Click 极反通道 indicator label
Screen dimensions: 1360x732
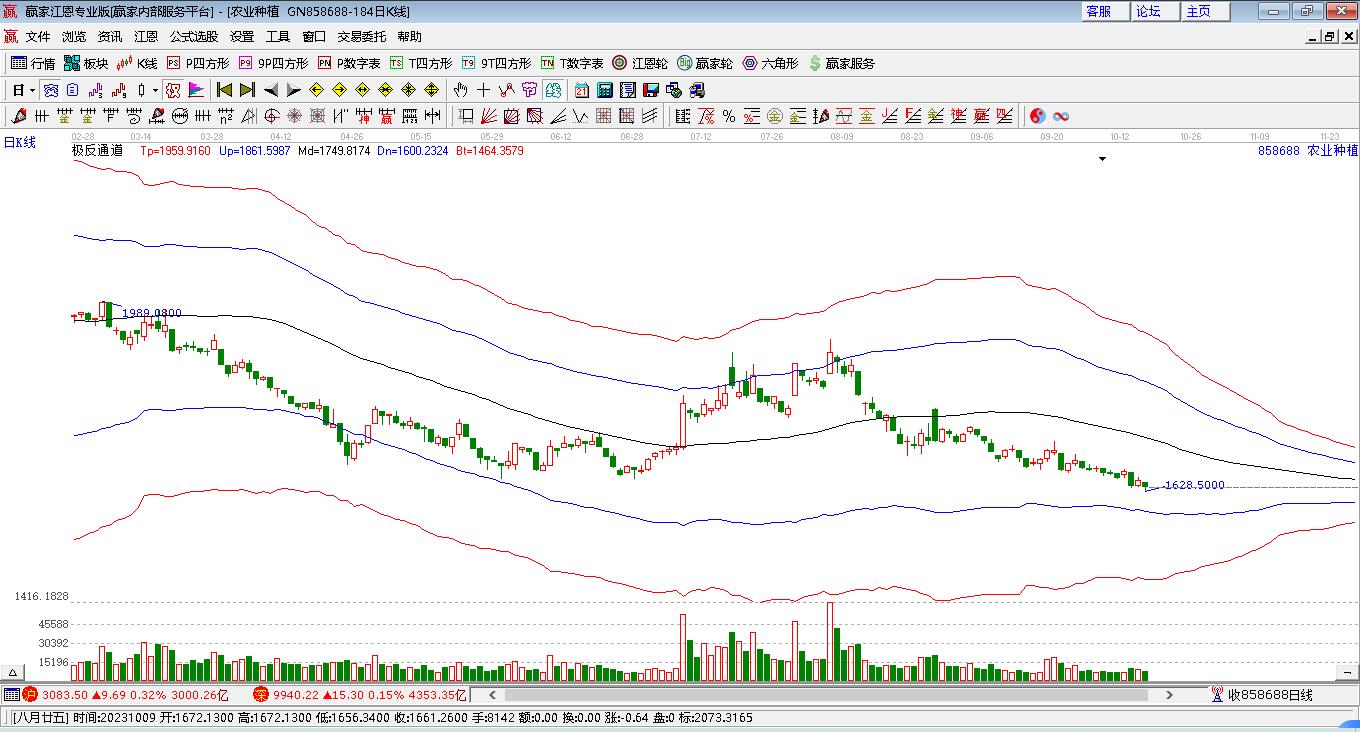point(98,151)
